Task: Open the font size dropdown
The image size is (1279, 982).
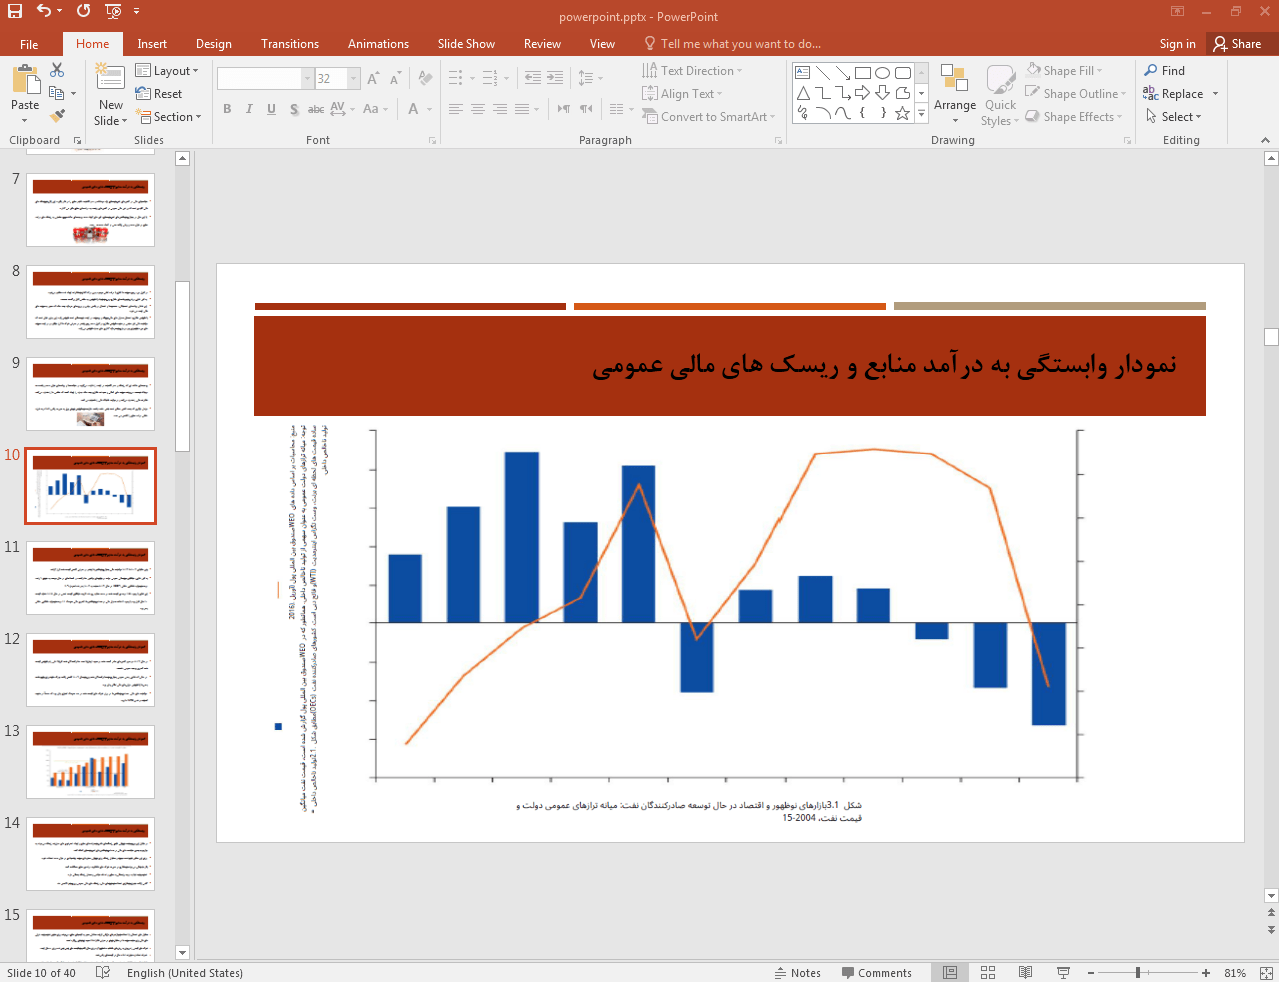Action: (x=354, y=79)
